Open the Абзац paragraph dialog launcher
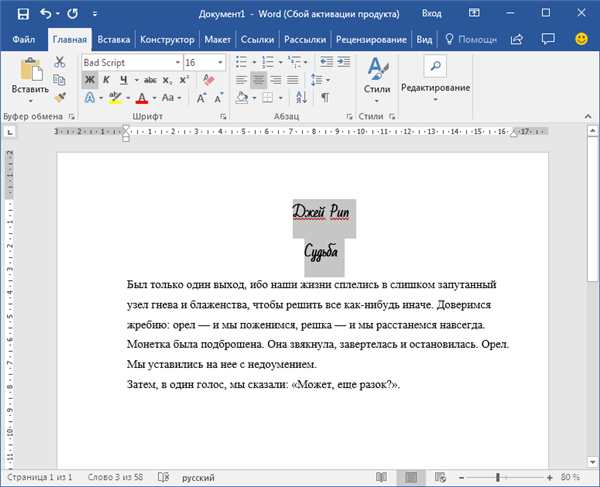600x487 pixels. pyautogui.click(x=349, y=117)
